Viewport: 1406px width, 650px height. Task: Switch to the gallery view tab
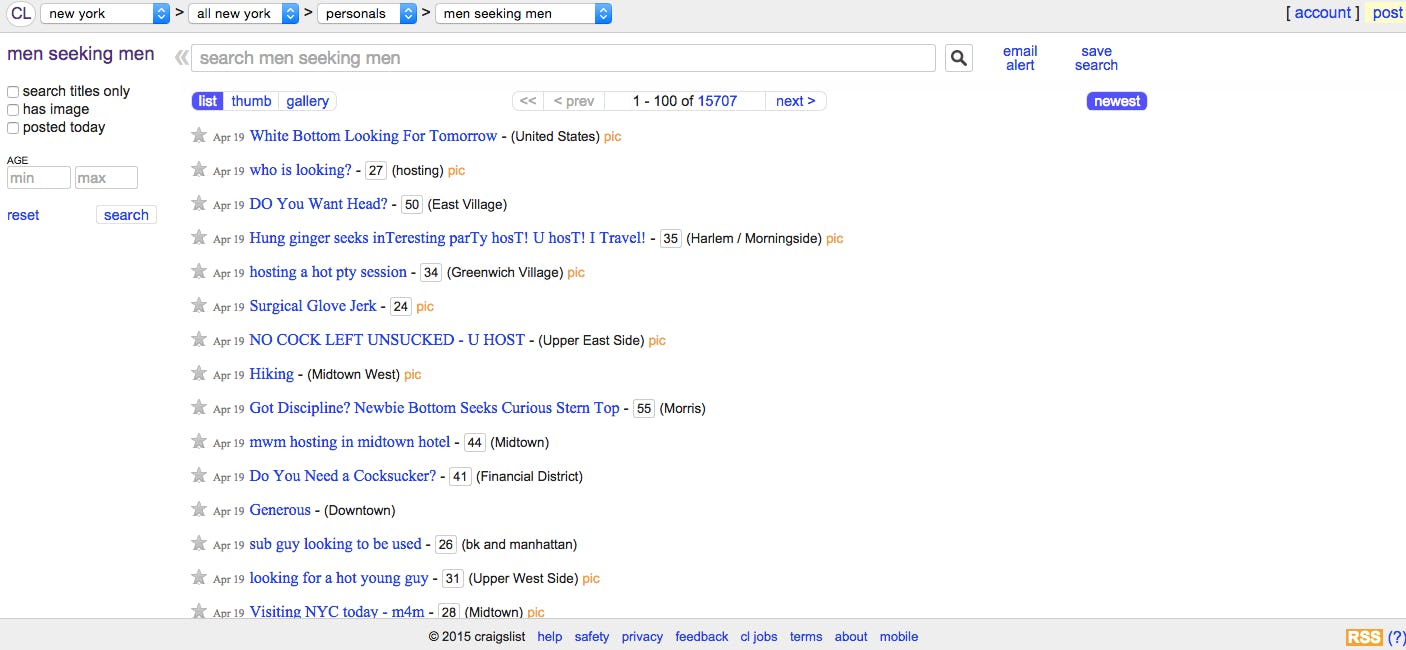(x=307, y=101)
